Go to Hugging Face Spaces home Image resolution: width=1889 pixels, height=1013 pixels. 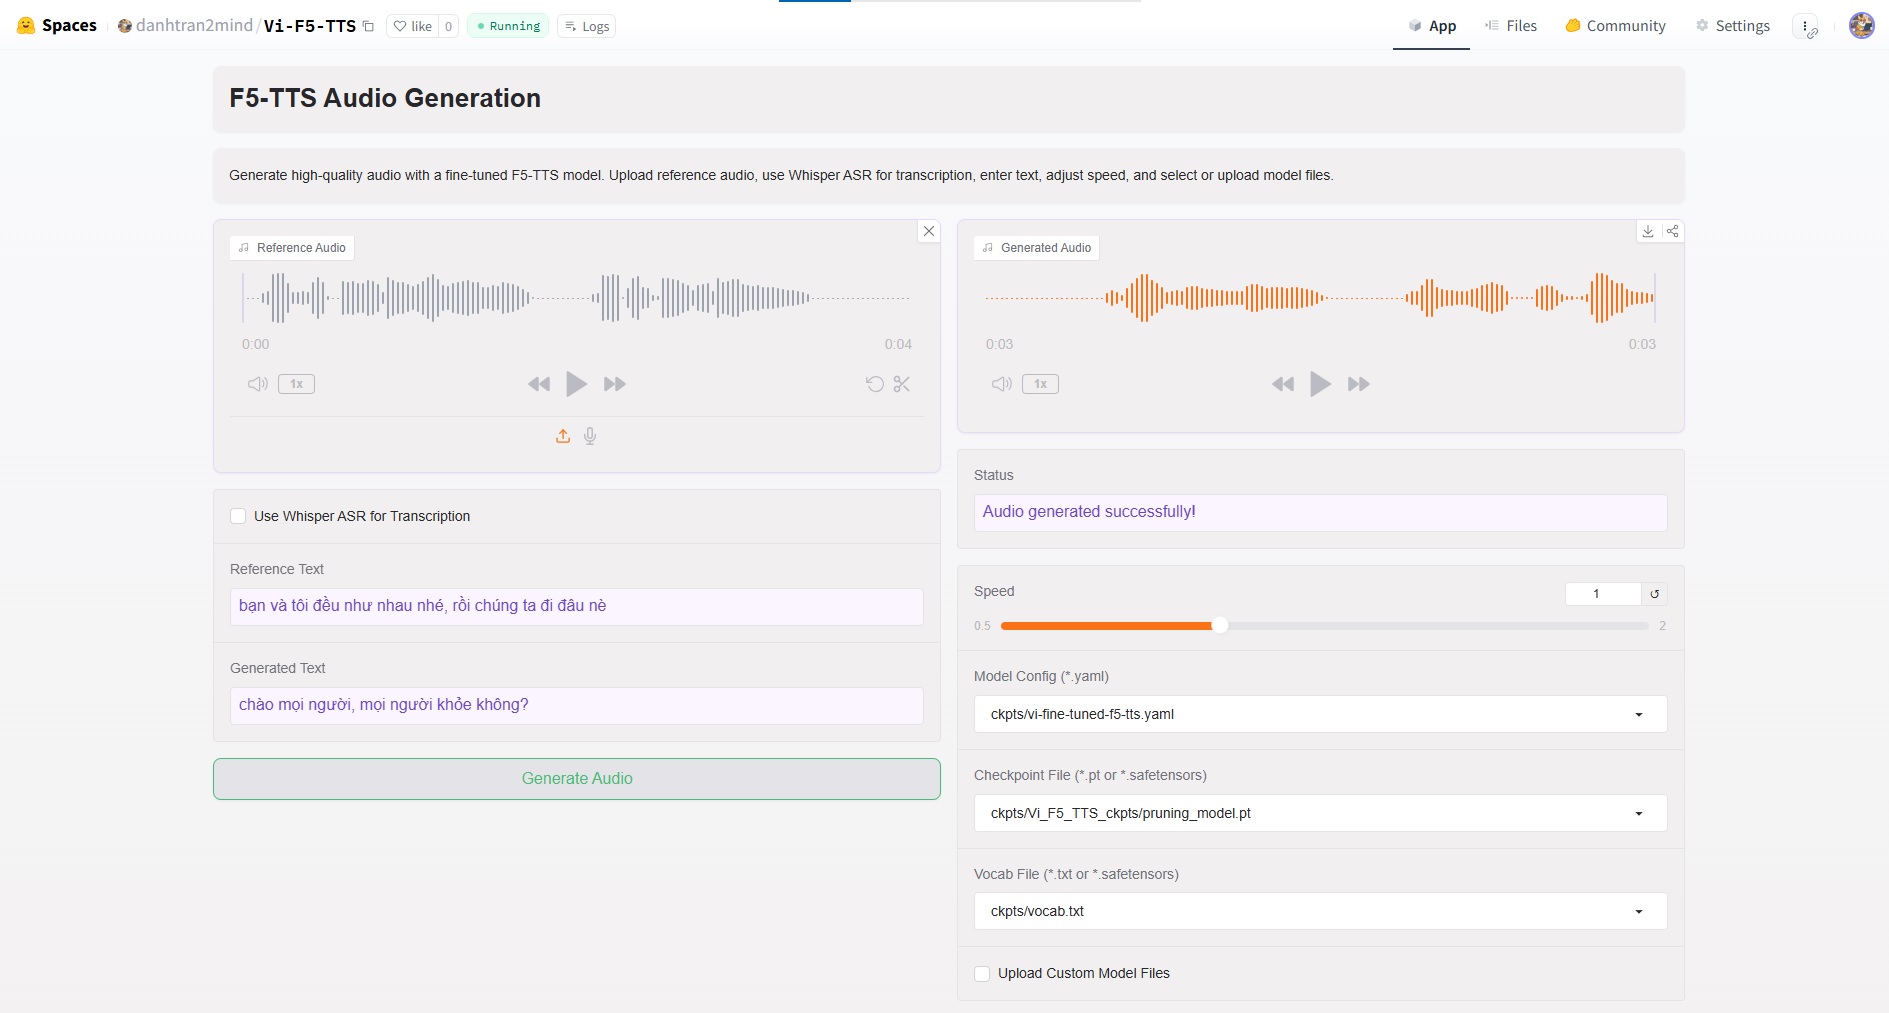(x=57, y=26)
